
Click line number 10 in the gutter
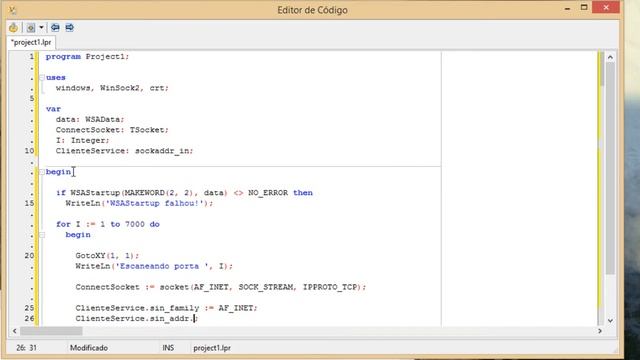coord(29,151)
